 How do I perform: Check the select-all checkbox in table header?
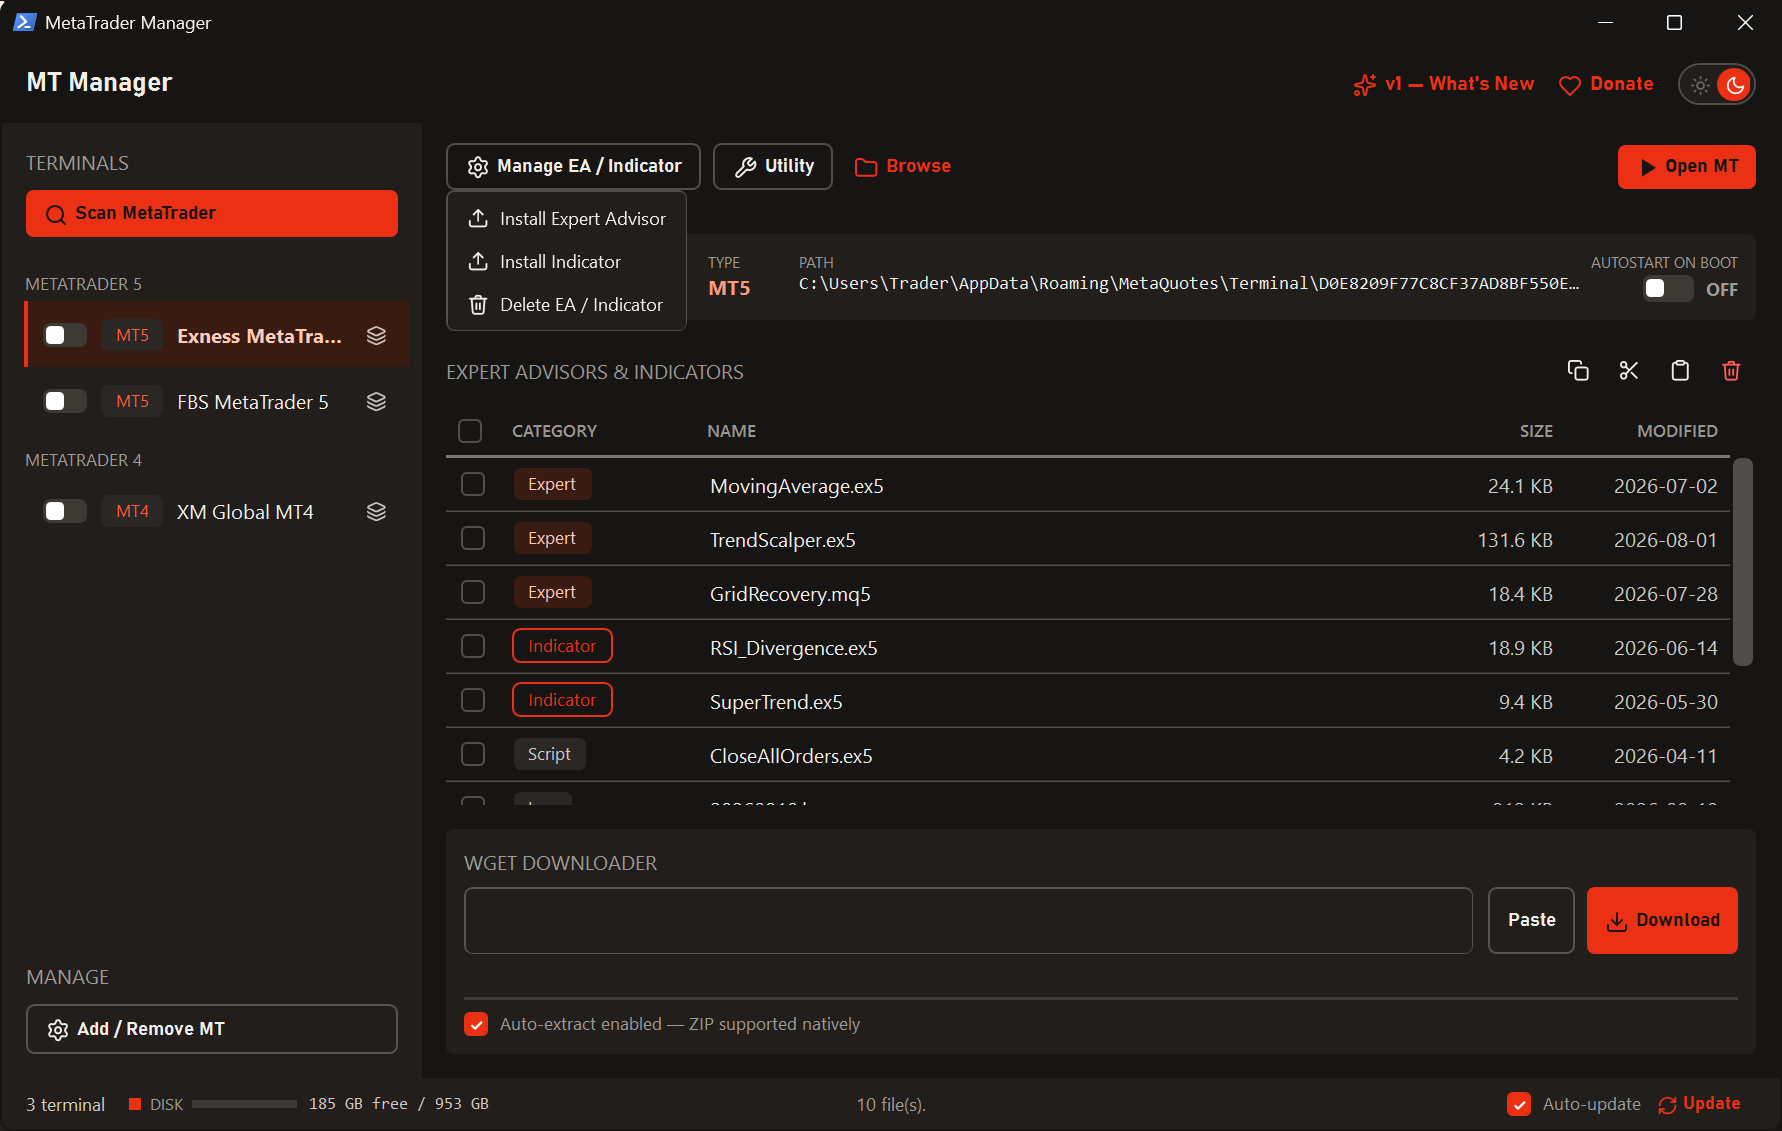(x=470, y=431)
